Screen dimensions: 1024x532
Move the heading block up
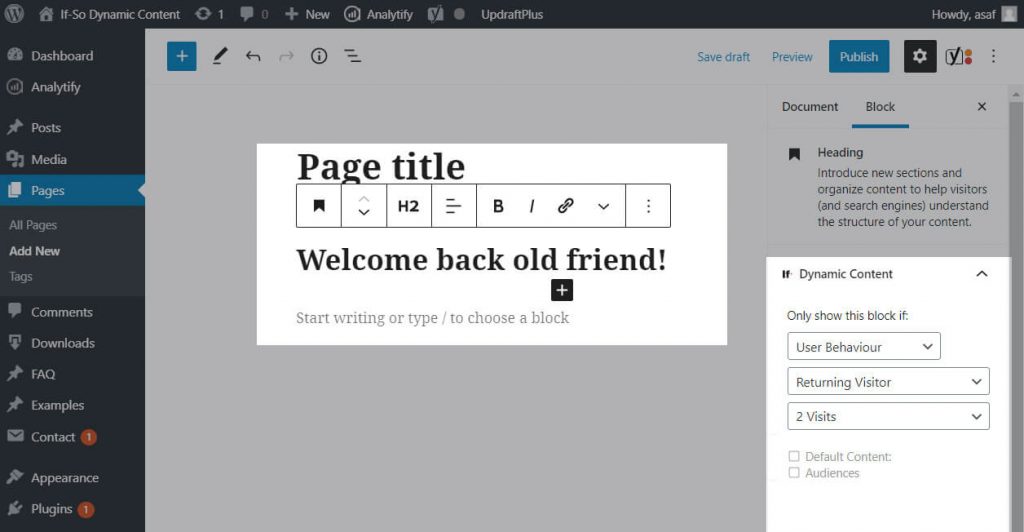pyautogui.click(x=364, y=198)
